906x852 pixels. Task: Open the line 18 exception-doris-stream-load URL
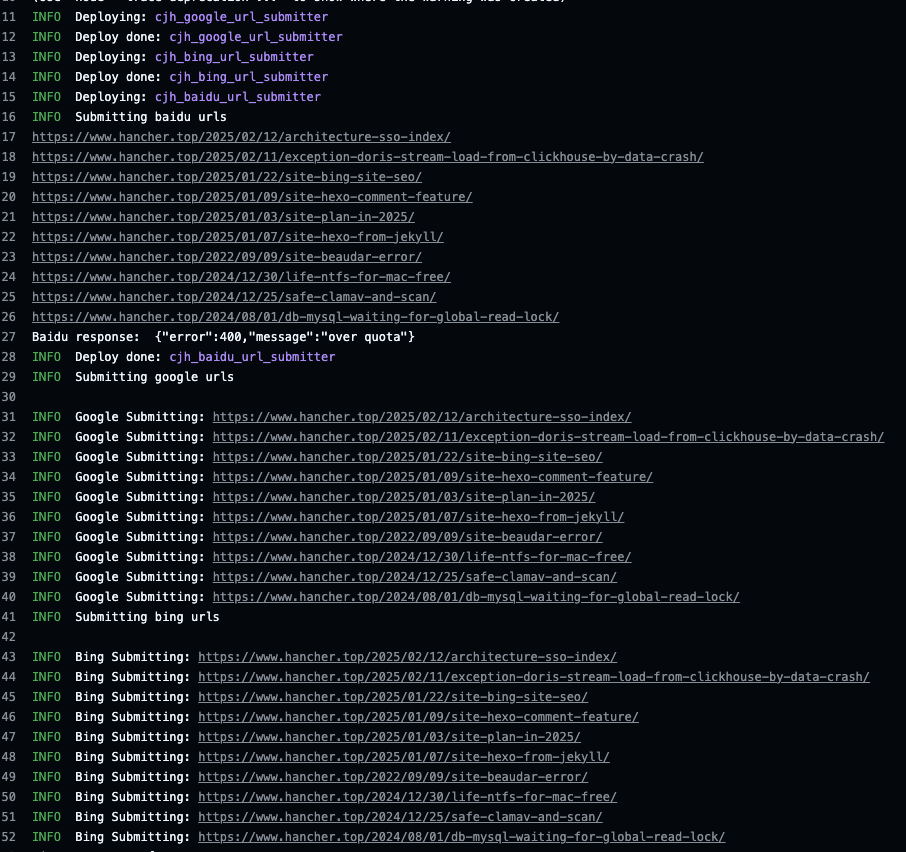coord(367,157)
